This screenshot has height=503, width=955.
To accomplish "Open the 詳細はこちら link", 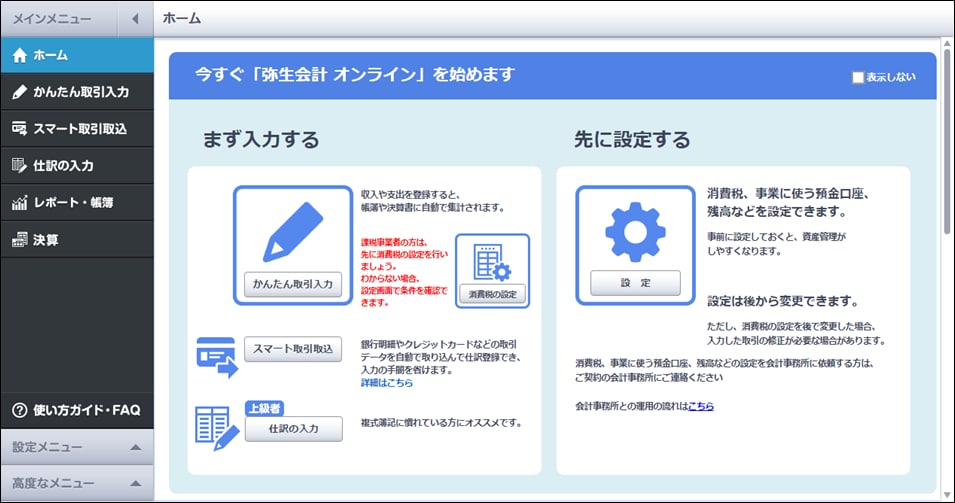I will pos(387,383).
